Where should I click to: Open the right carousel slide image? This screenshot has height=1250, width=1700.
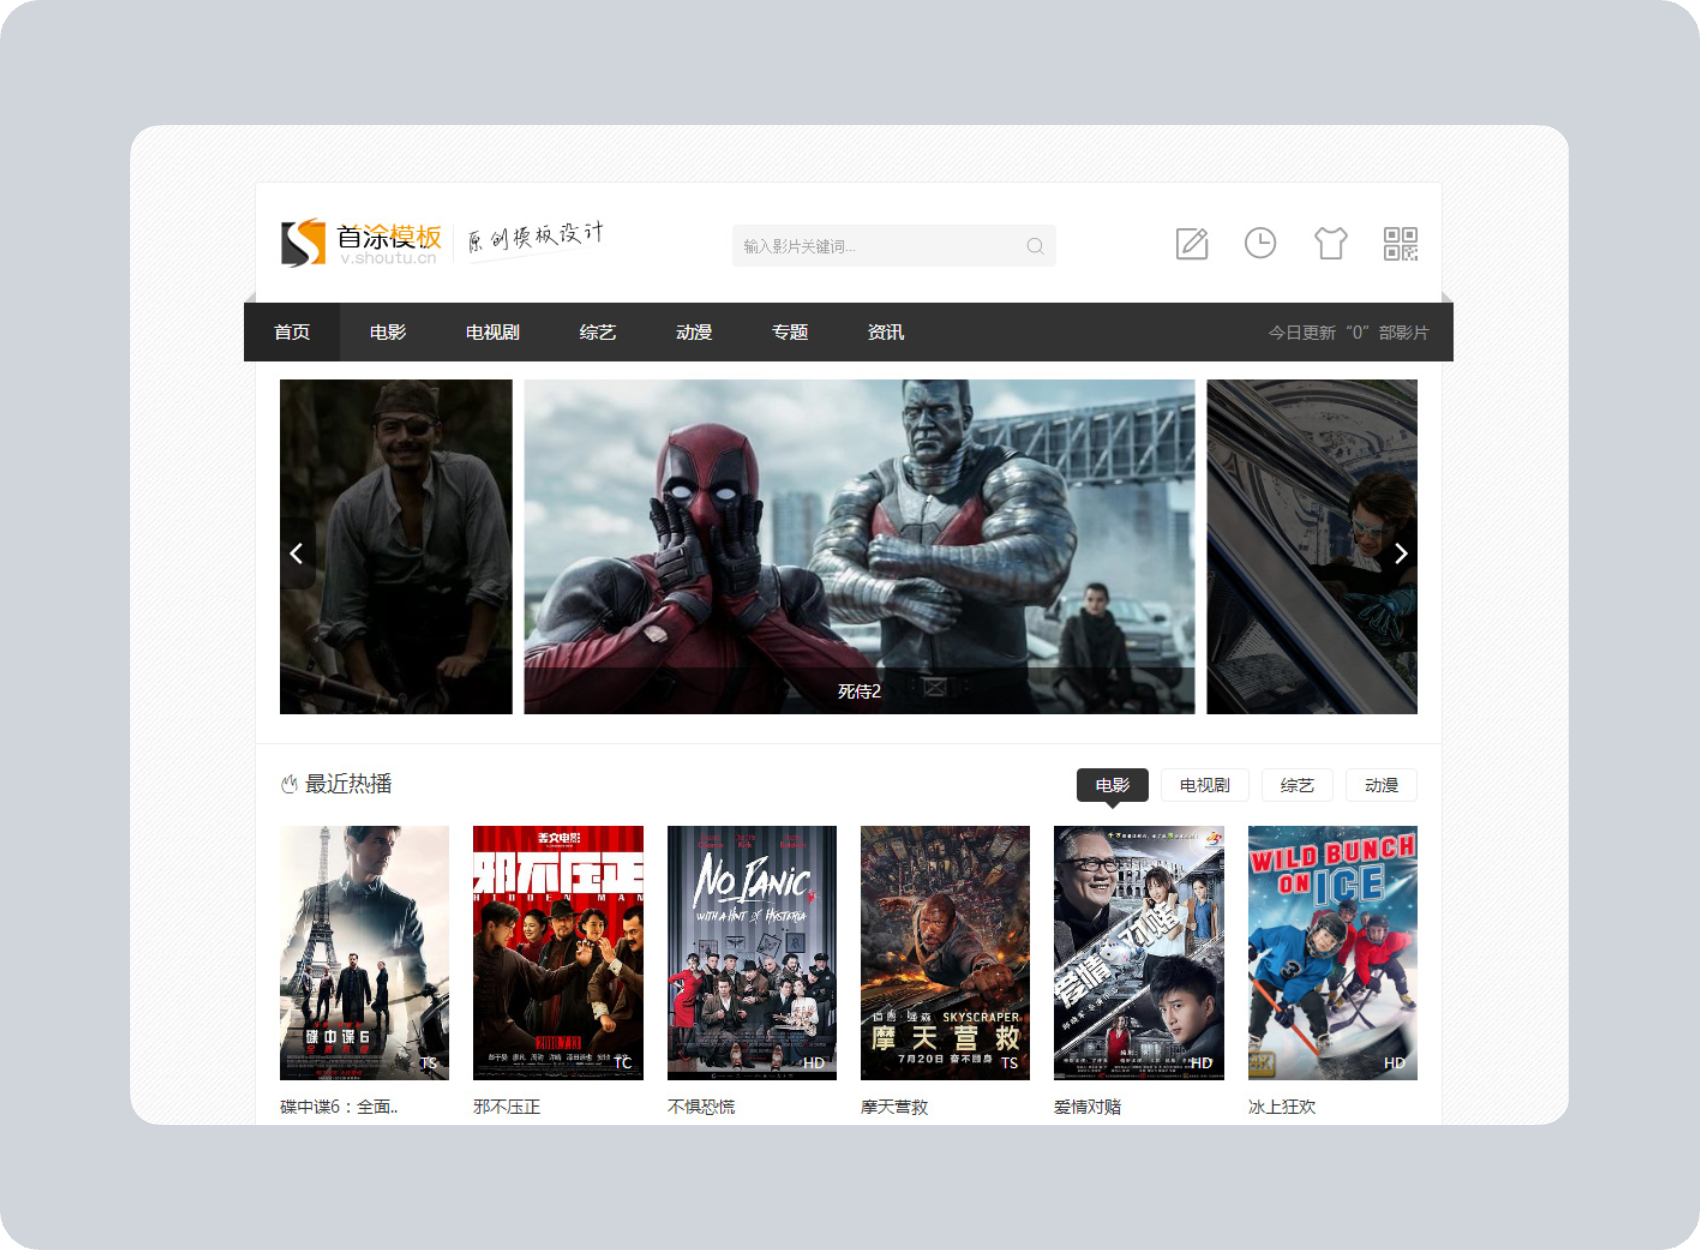(x=1312, y=546)
